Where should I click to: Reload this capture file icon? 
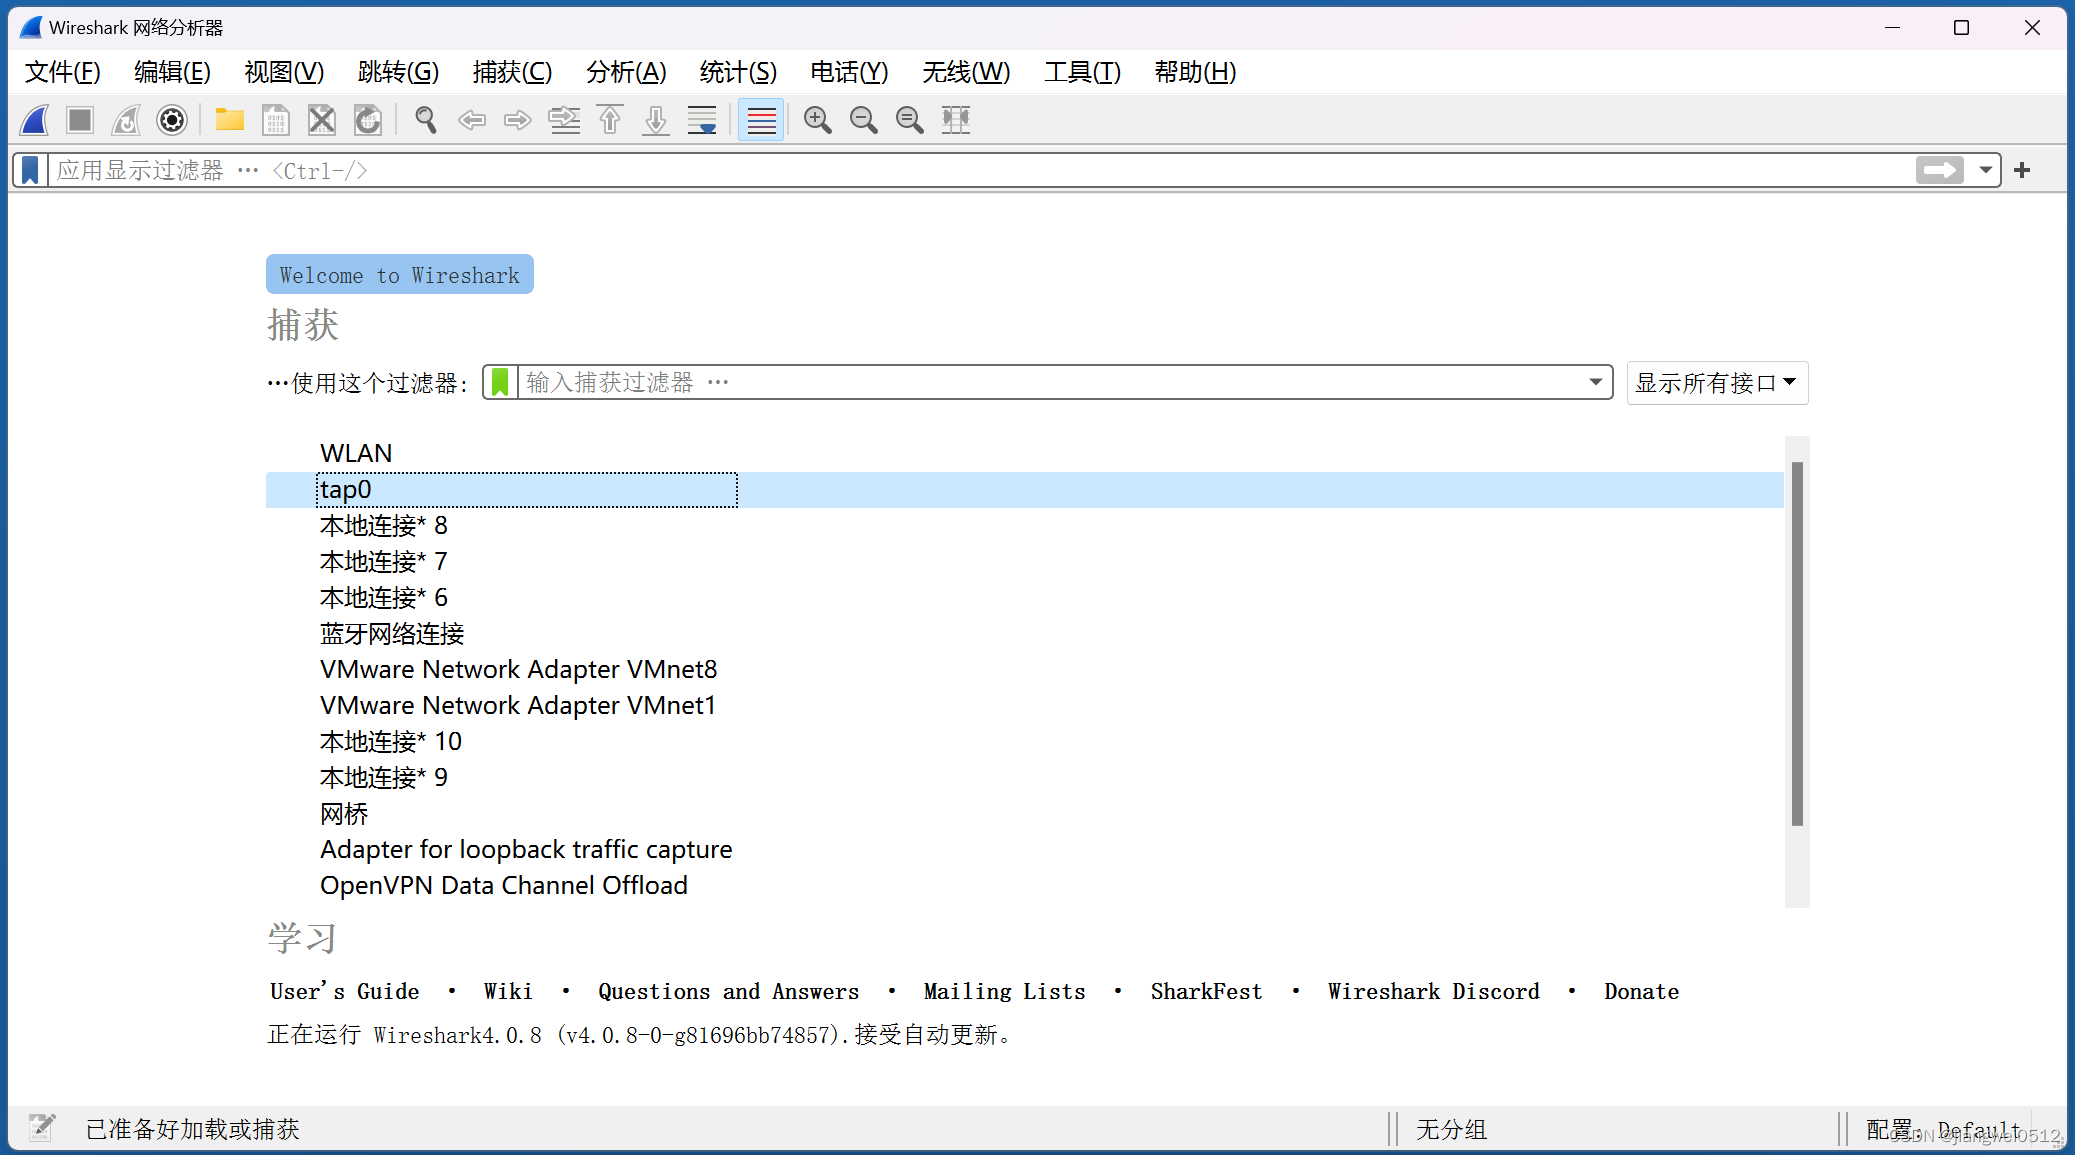tap(368, 120)
